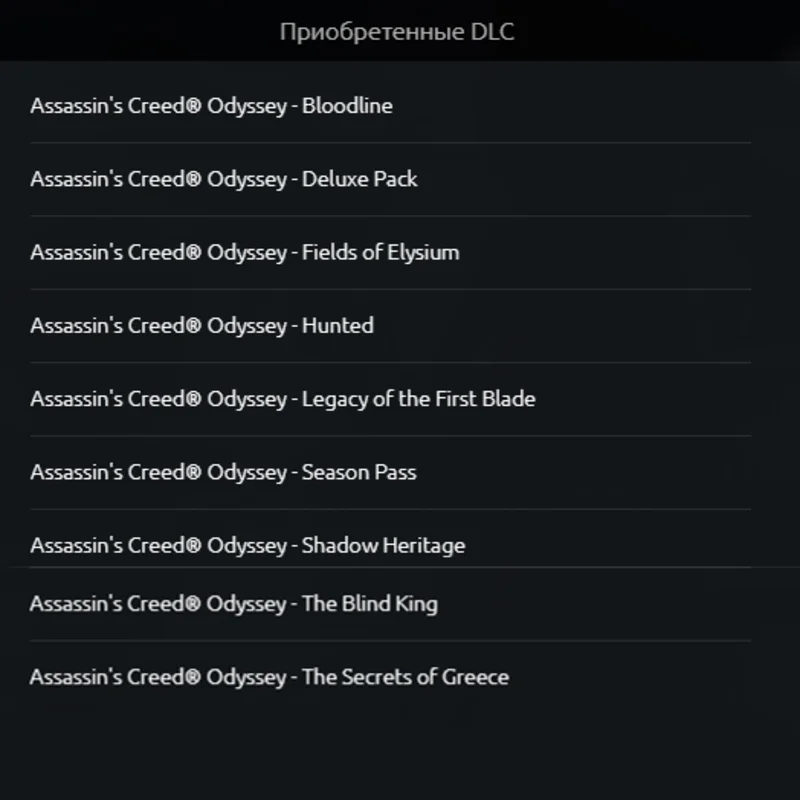
Task: Select the Bloodline DLC entry
Action: coord(211,106)
